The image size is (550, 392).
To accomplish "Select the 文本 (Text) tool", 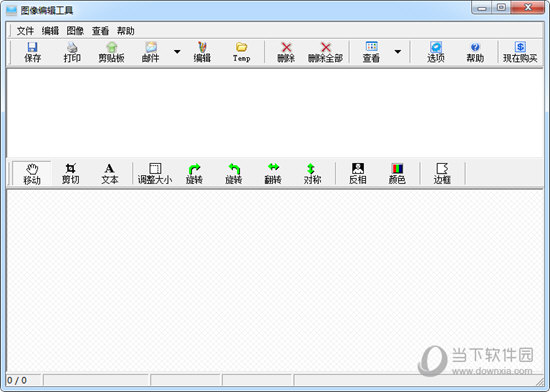I will 110,174.
